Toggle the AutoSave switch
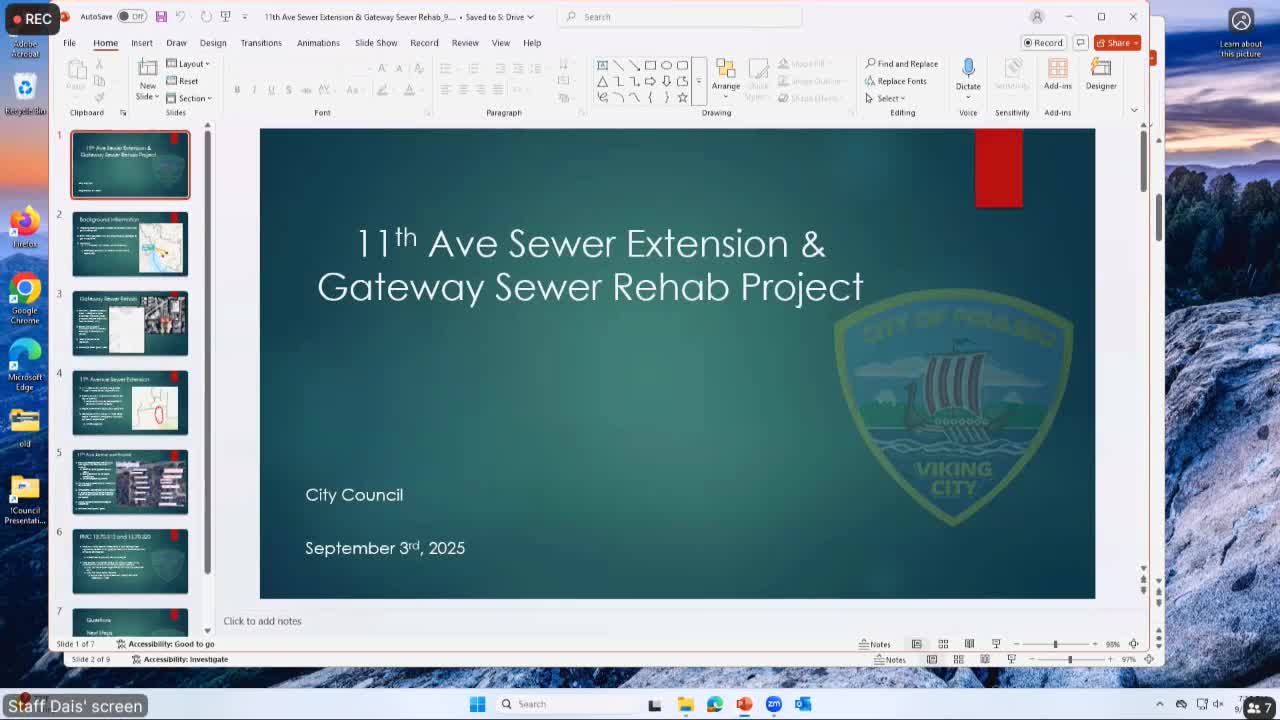This screenshot has height=720, width=1280. point(131,16)
